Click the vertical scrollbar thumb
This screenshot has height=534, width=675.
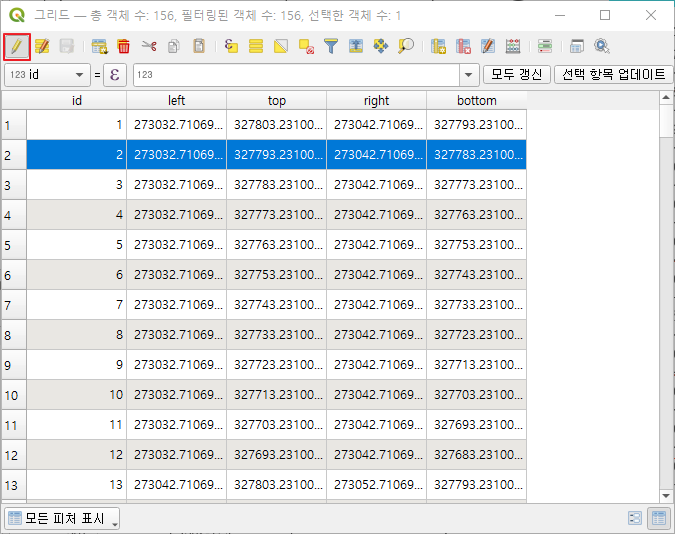pos(666,121)
